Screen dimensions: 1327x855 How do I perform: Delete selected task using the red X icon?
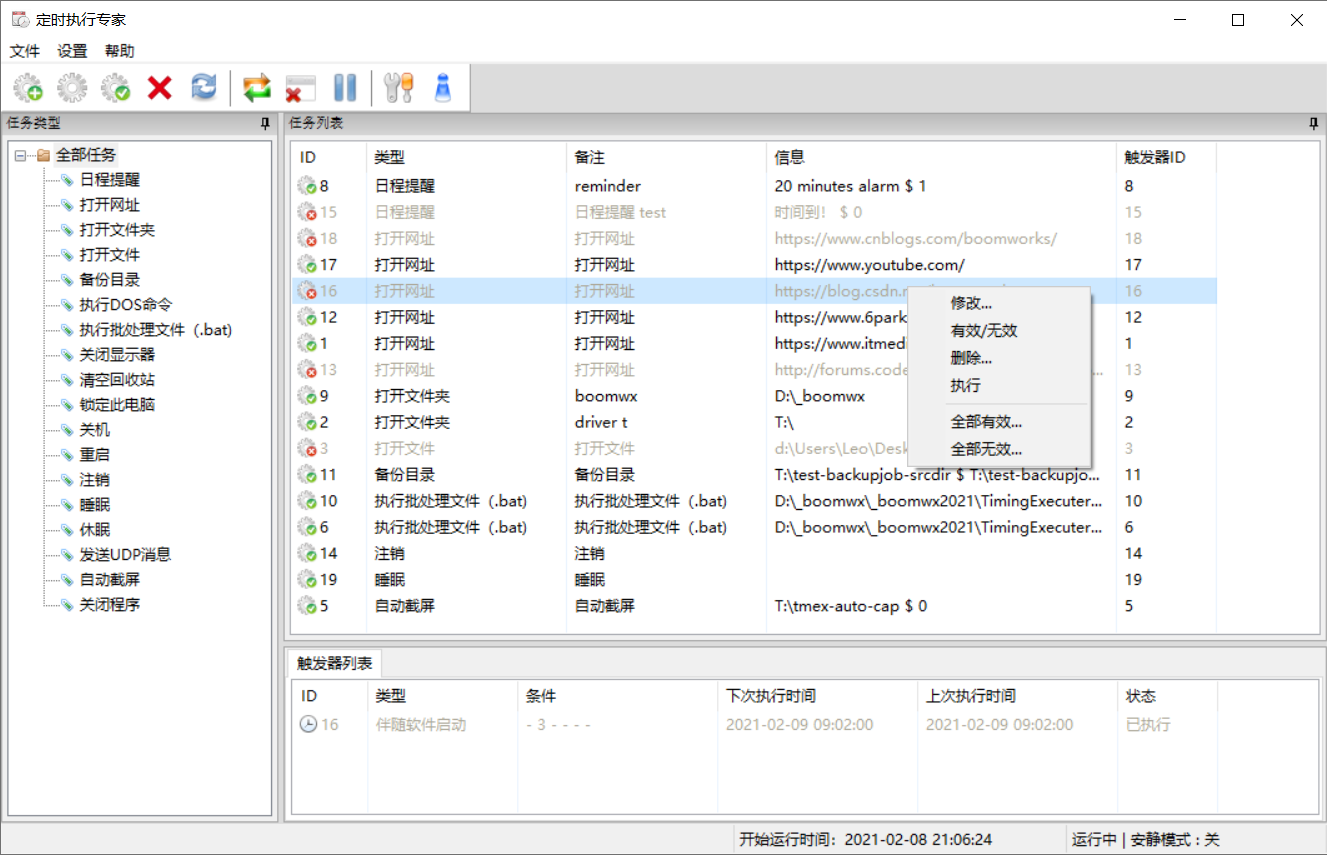159,87
